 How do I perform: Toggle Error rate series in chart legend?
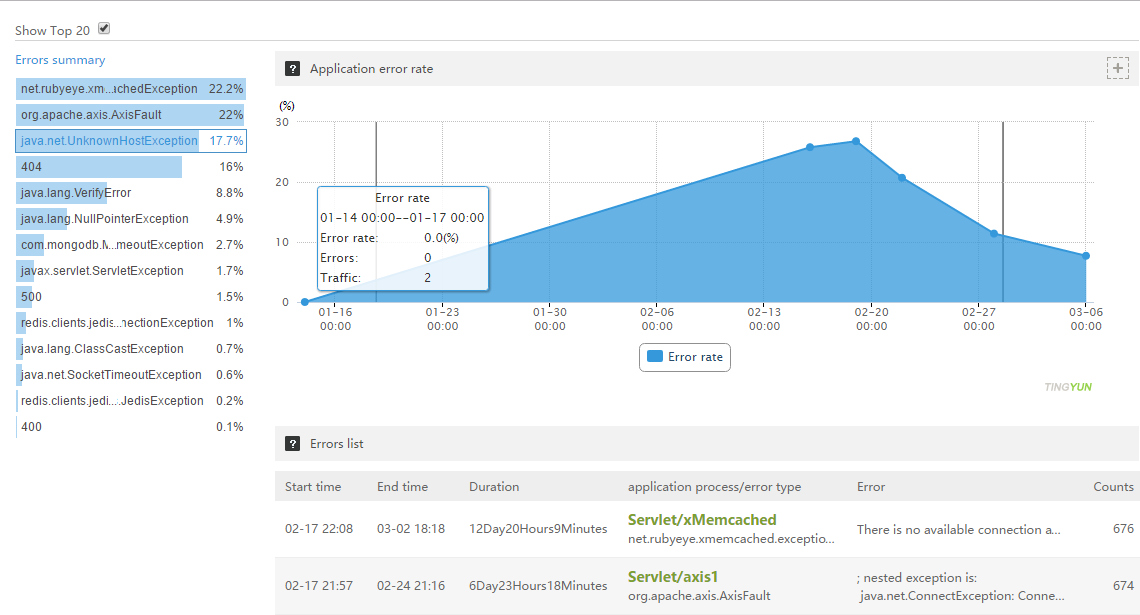[685, 357]
